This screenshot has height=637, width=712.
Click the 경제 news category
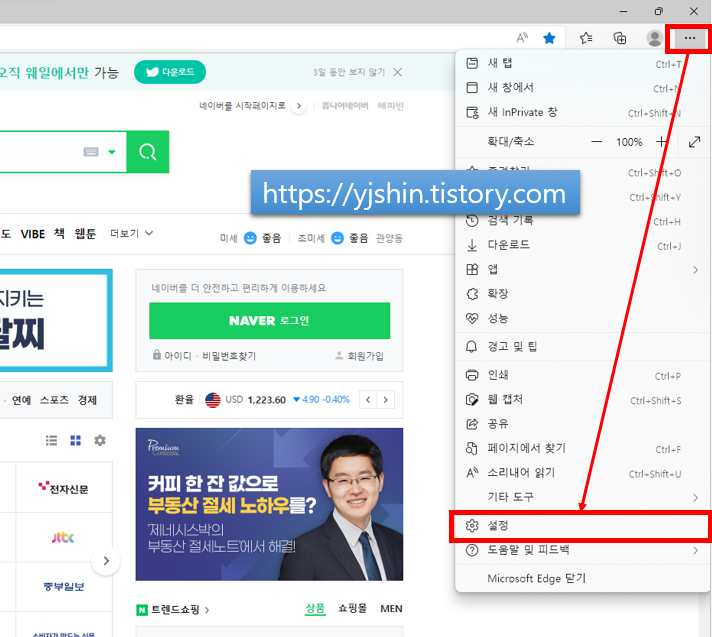pyautogui.click(x=87, y=400)
